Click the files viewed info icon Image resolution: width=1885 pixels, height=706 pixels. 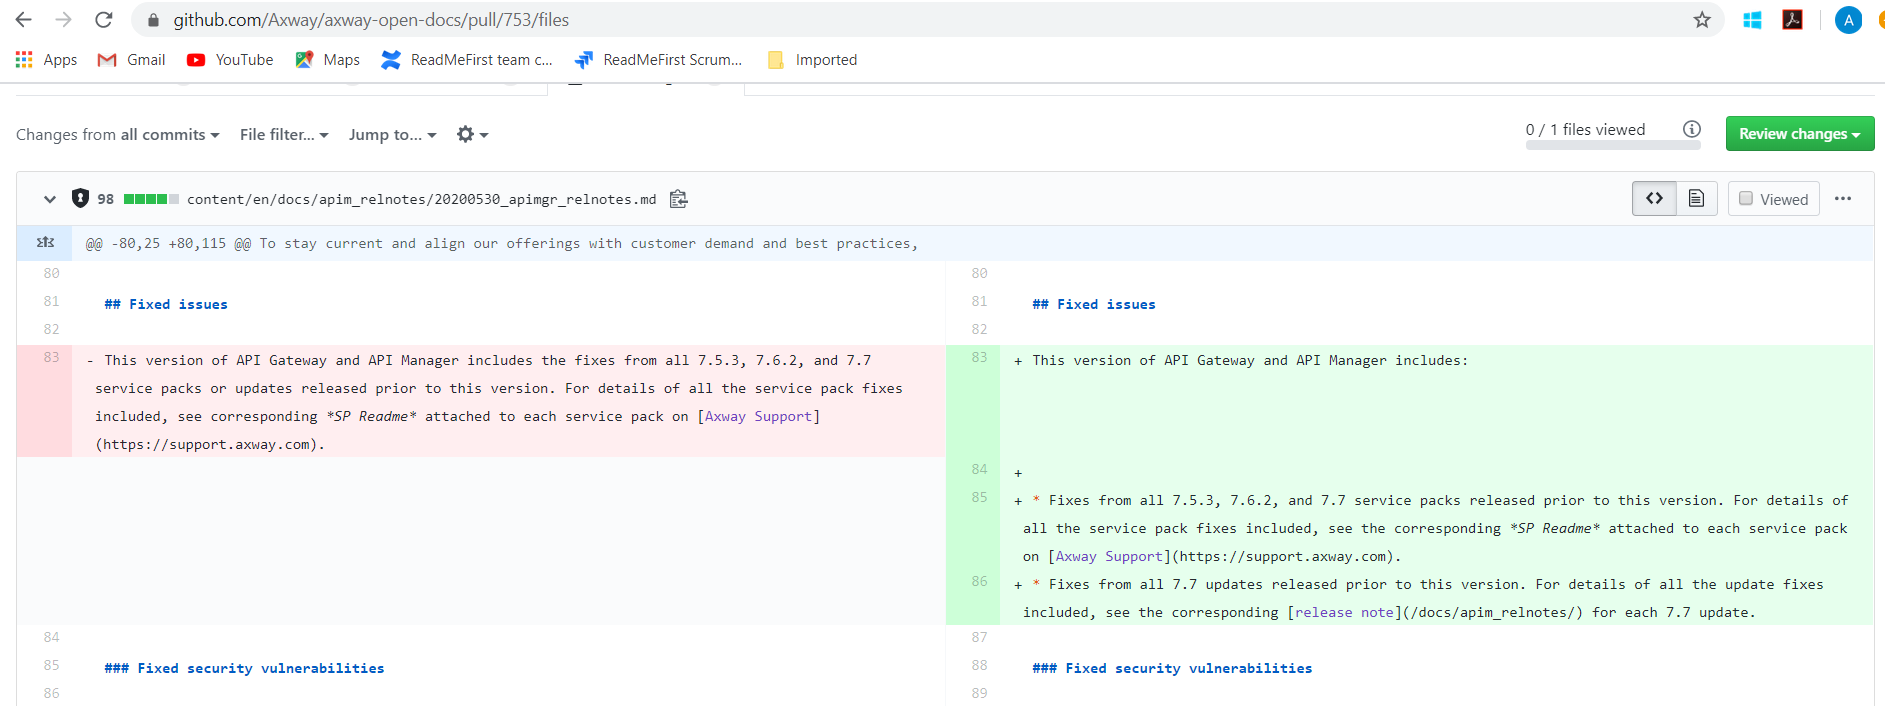click(1692, 129)
